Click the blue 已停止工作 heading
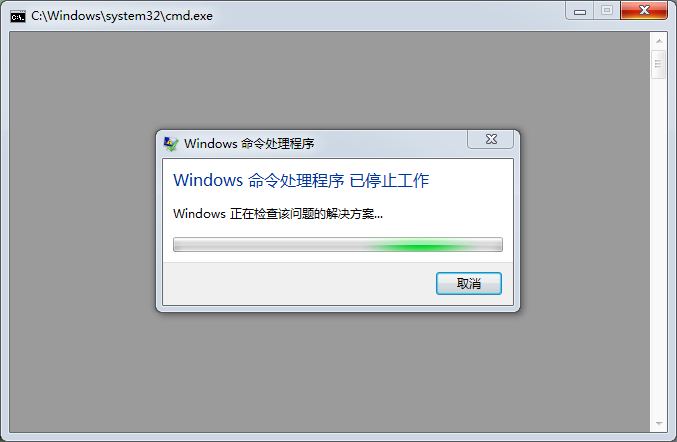Viewport: 677px width, 442px height. 389,180
